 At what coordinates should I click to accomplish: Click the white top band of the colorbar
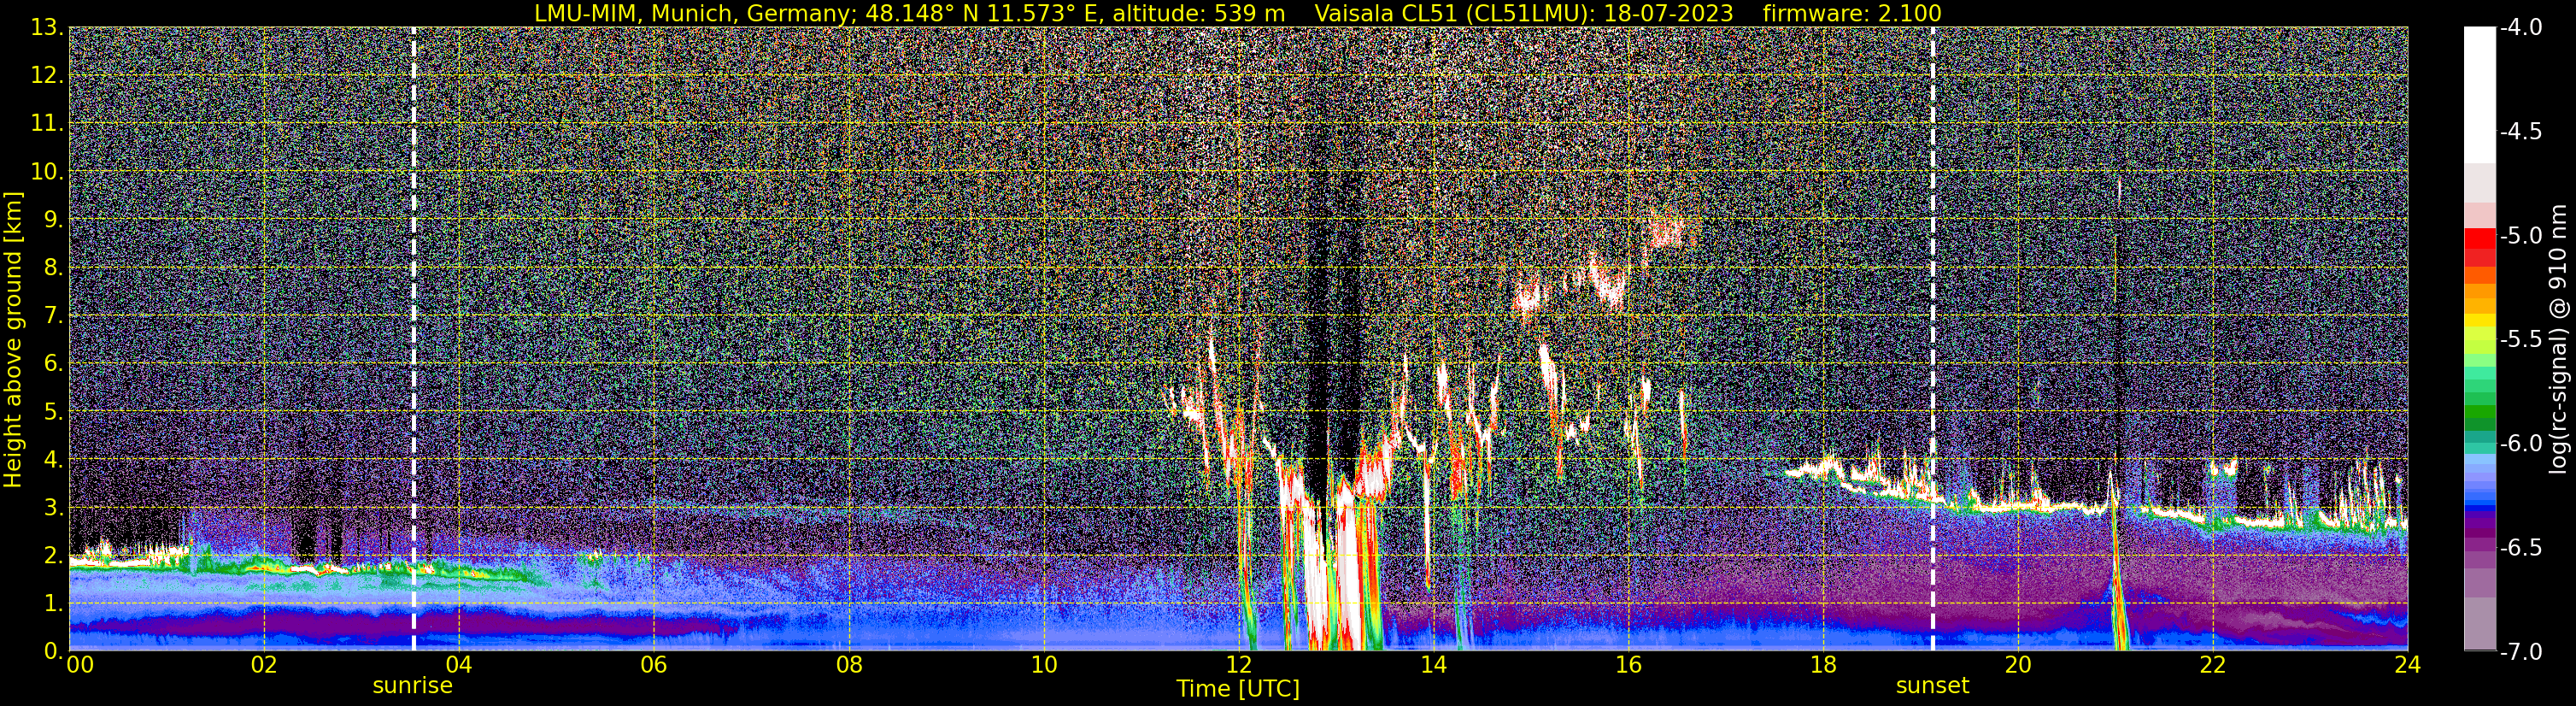pyautogui.click(x=2479, y=95)
